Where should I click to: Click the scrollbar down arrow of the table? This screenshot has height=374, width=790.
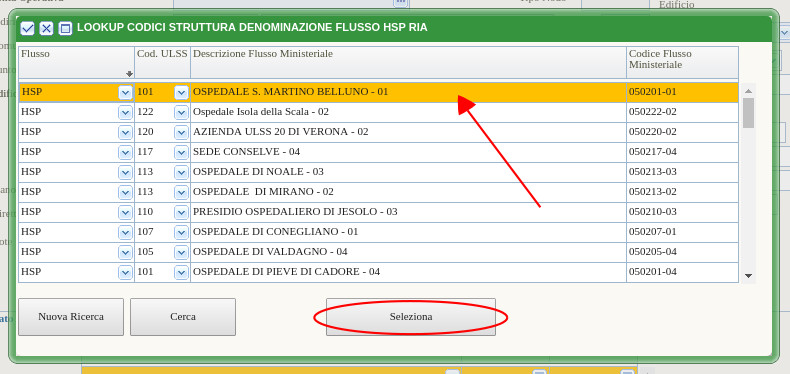click(x=748, y=276)
